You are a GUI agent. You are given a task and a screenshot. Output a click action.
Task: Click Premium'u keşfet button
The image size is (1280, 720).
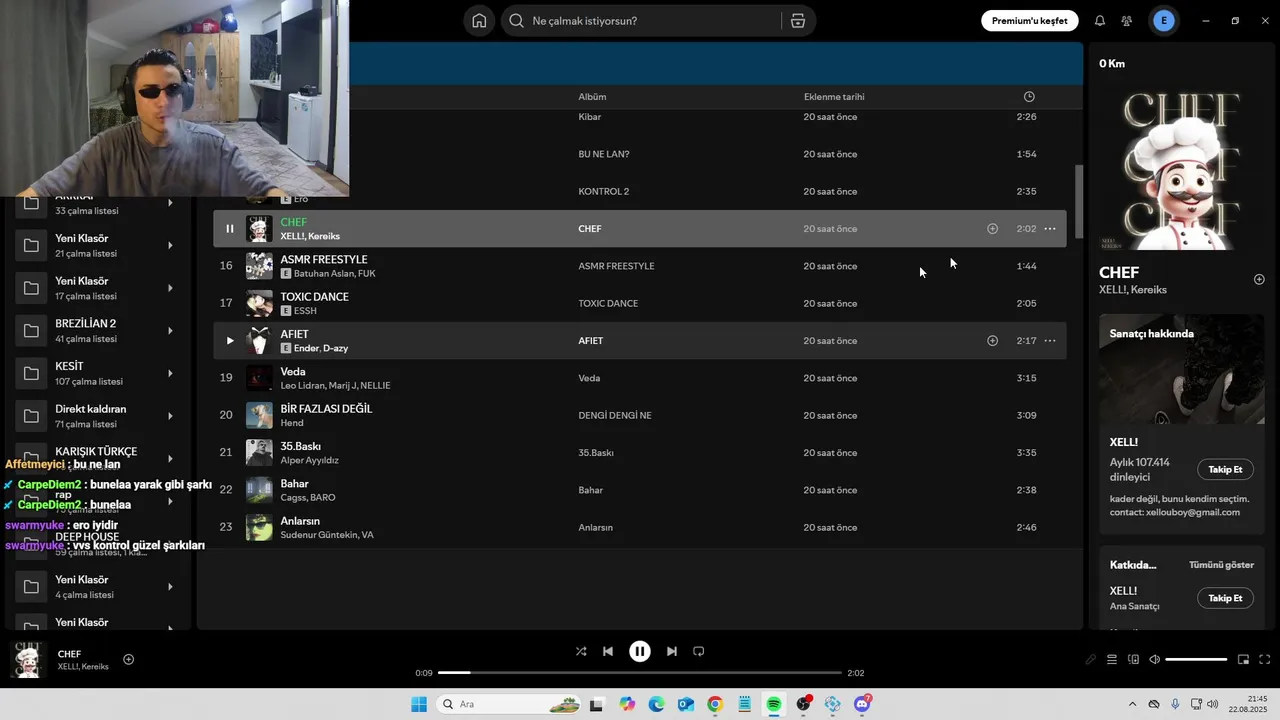coord(1029,21)
